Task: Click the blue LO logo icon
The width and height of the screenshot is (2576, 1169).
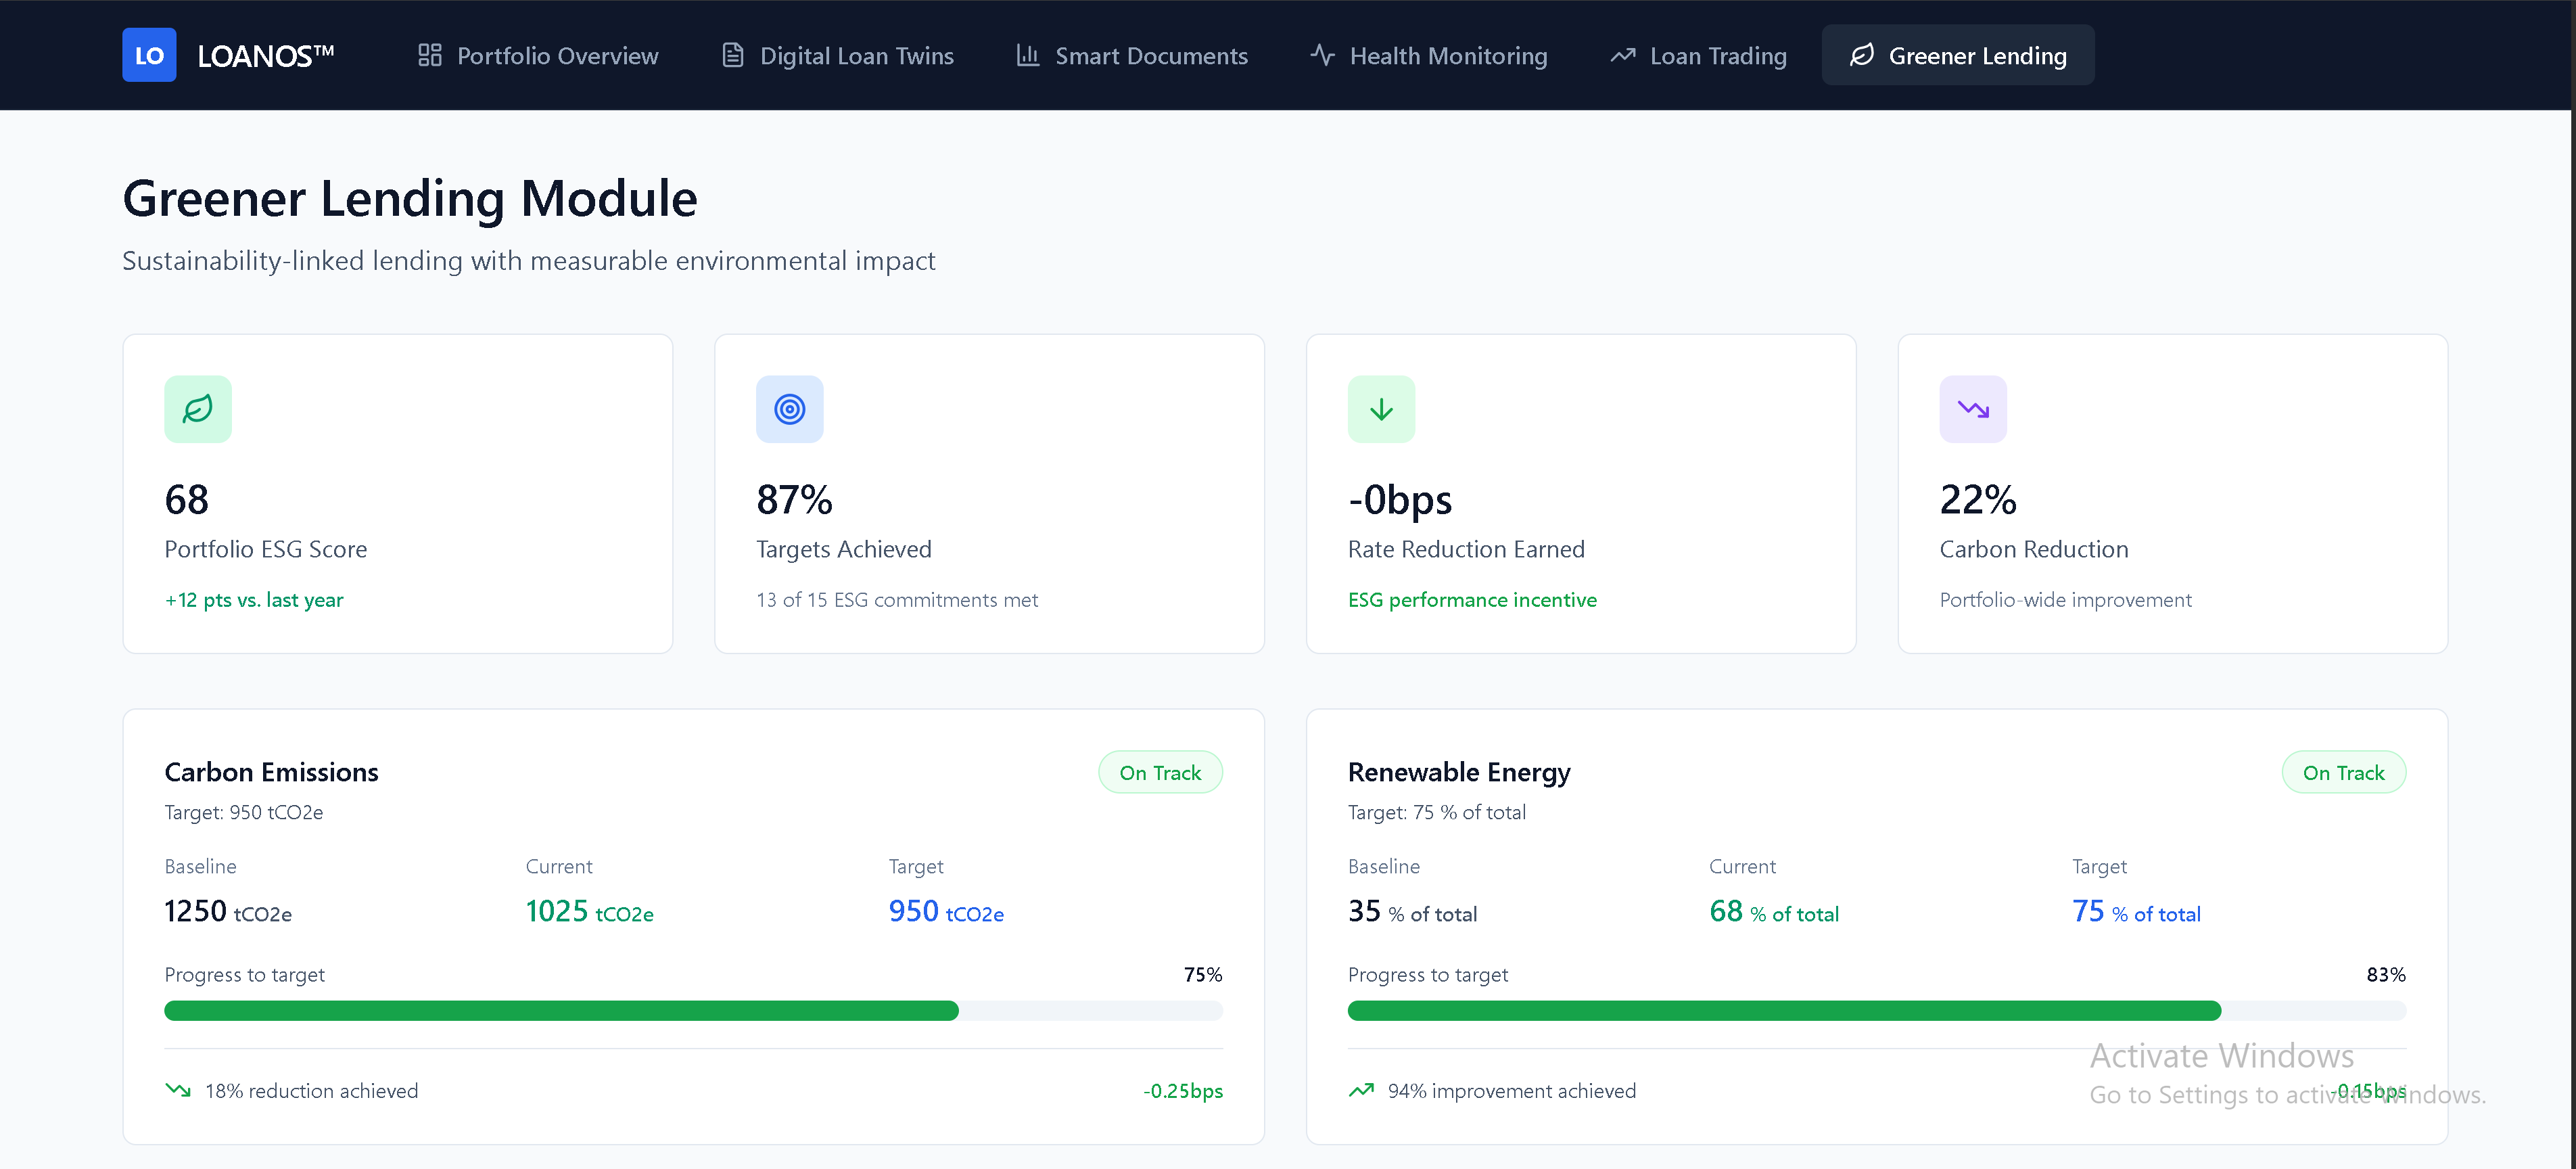Action: tap(149, 55)
